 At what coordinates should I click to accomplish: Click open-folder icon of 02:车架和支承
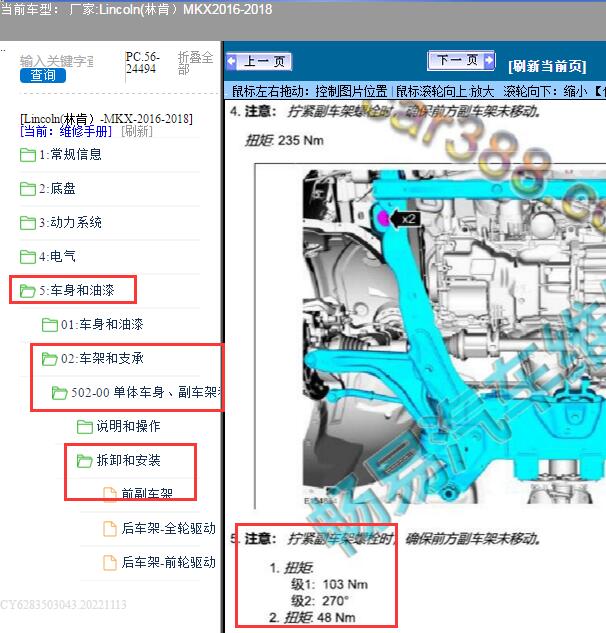[x=50, y=358]
